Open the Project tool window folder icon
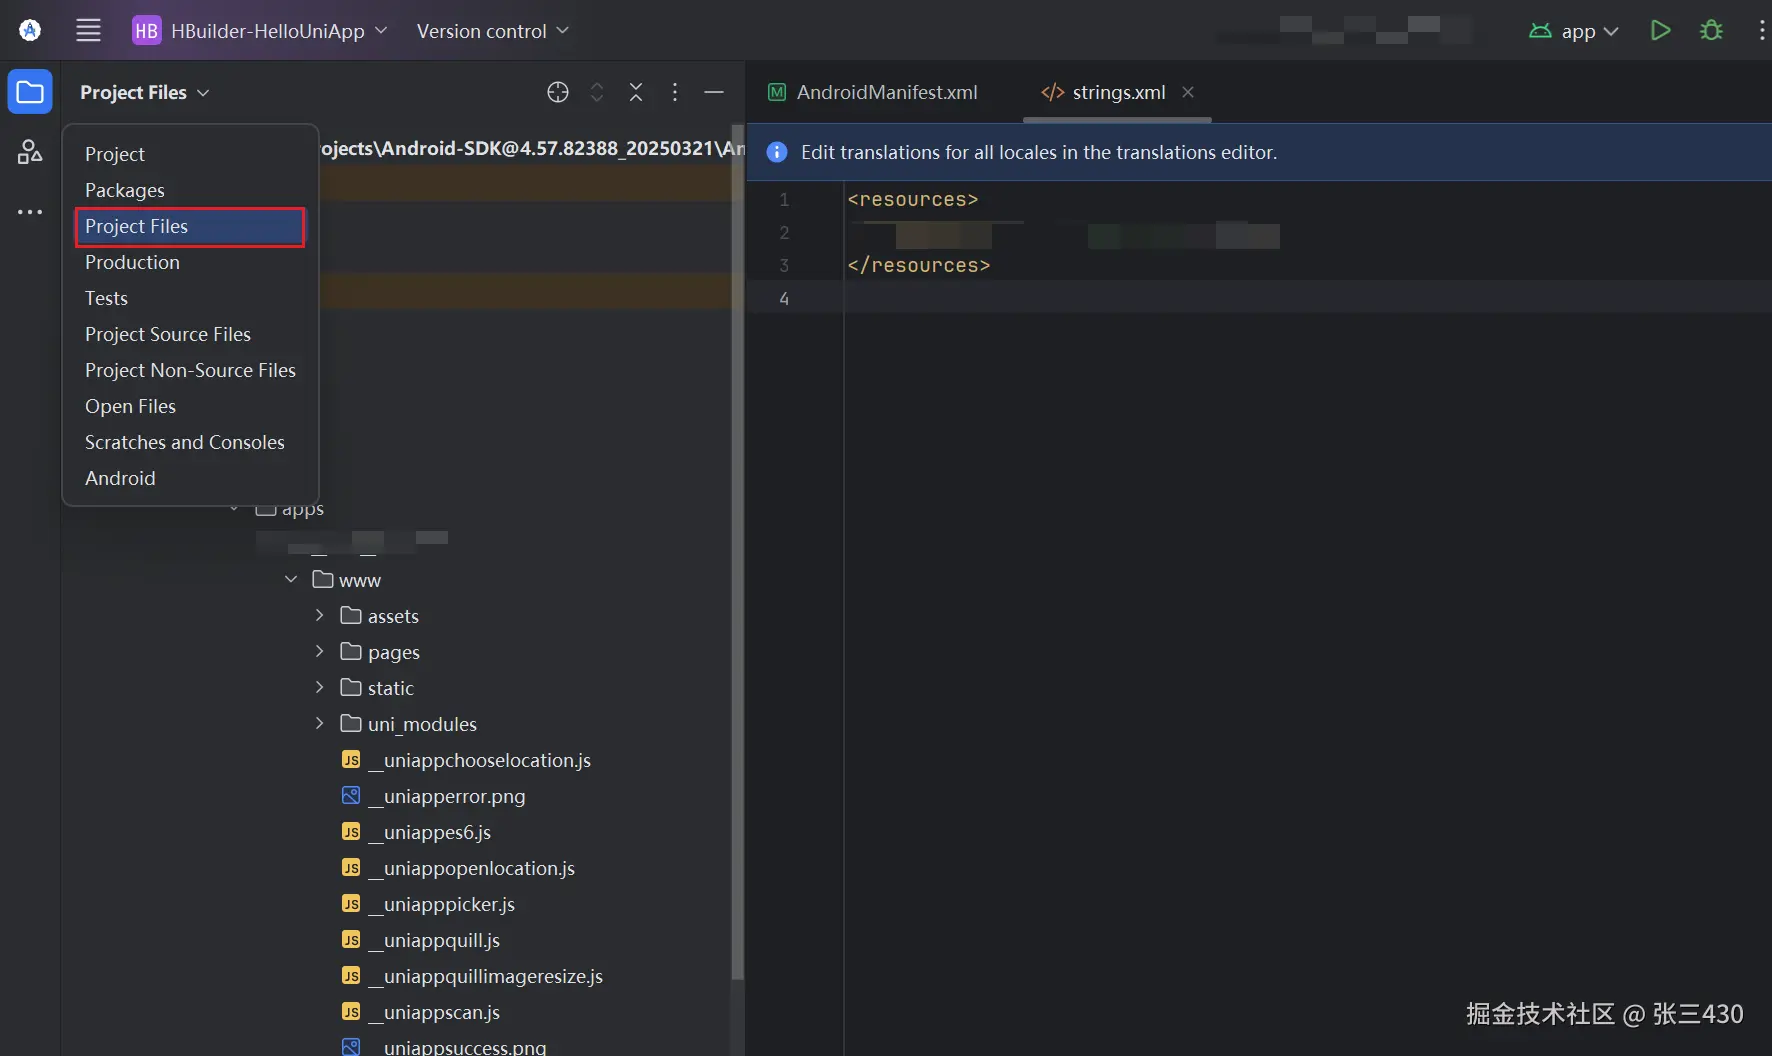1772x1056 pixels. pos(30,93)
